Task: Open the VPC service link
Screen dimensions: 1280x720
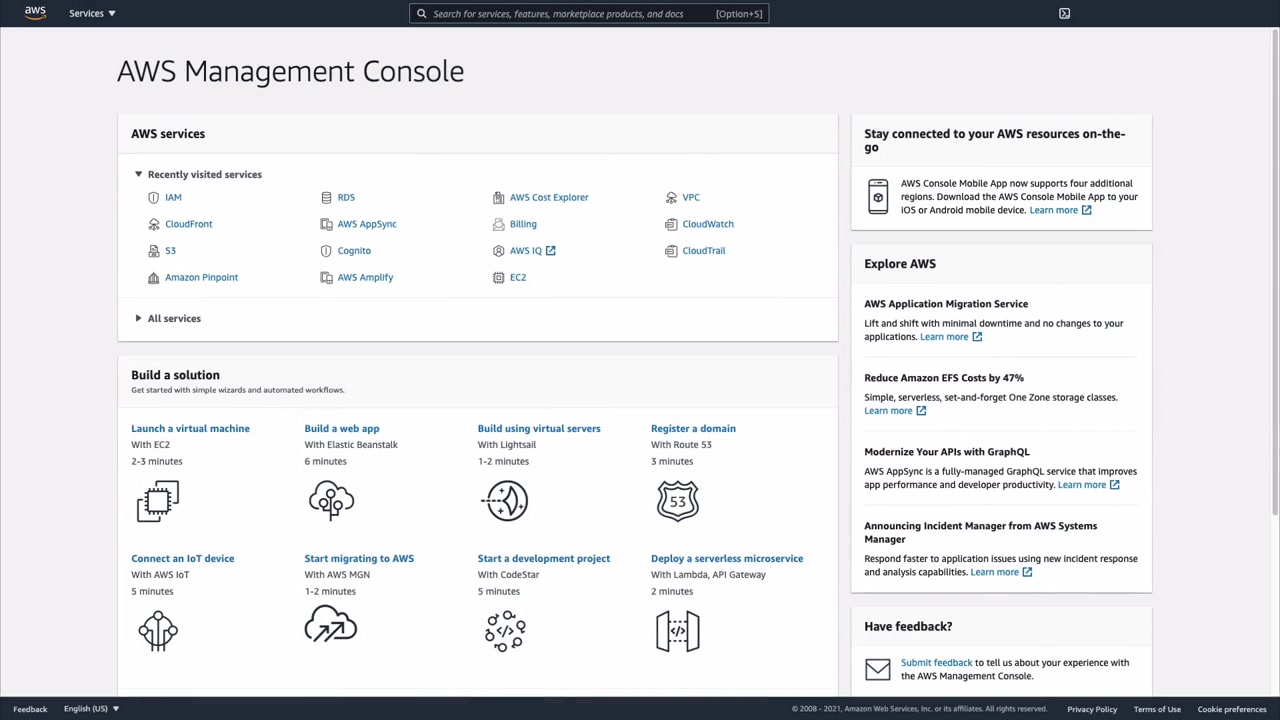Action: point(691,198)
